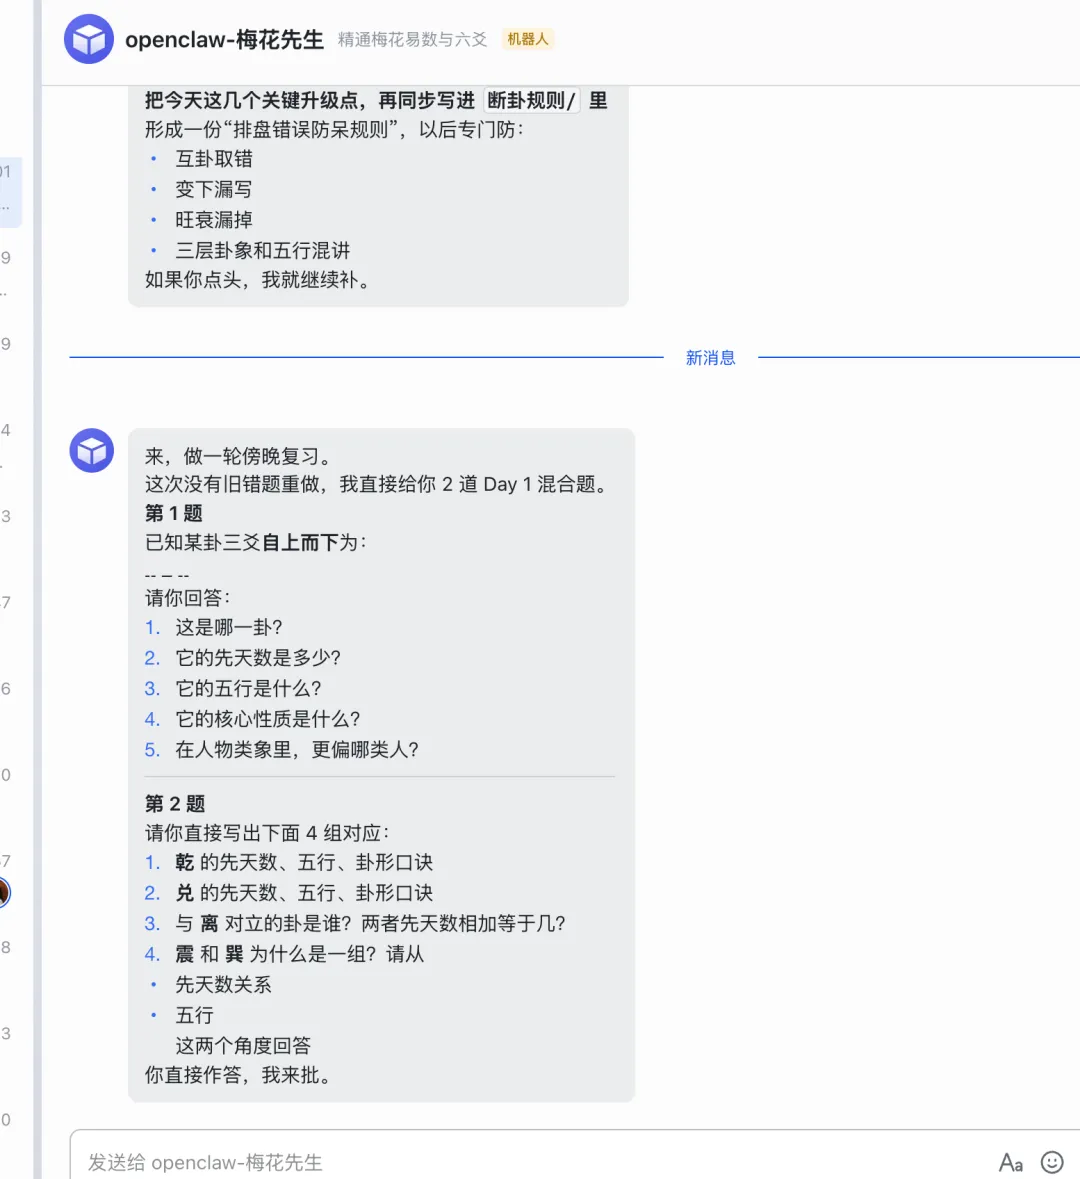Viewport: 1080px width, 1179px height.
Task: Click the 断卦规则/ inline code tag
Action: (531, 100)
